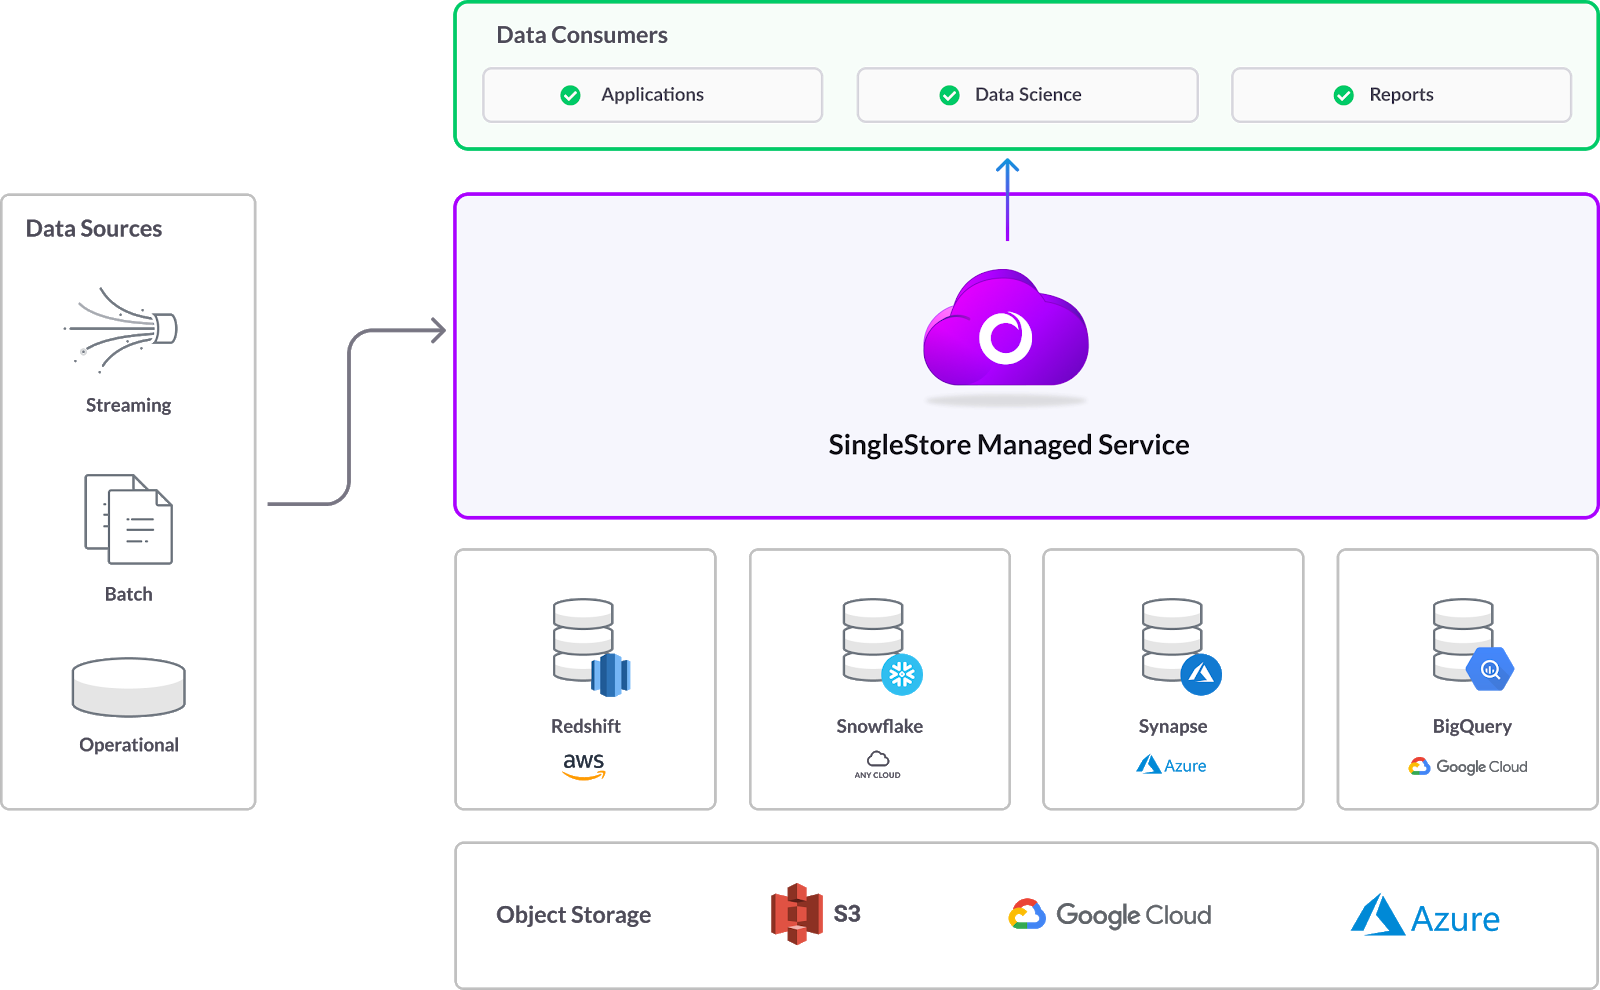The width and height of the screenshot is (1600, 990).
Task: Click the BigQuery magnifier badge icon
Action: click(x=1490, y=671)
